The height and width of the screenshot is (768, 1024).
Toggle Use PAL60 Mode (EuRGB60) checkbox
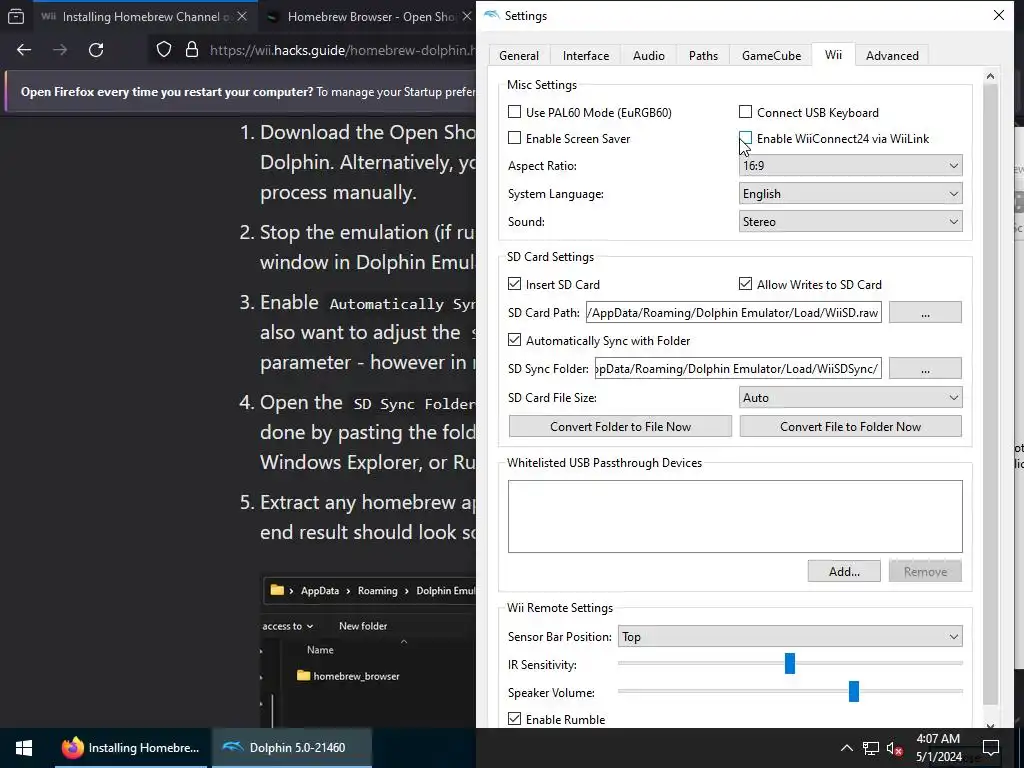[x=515, y=112]
